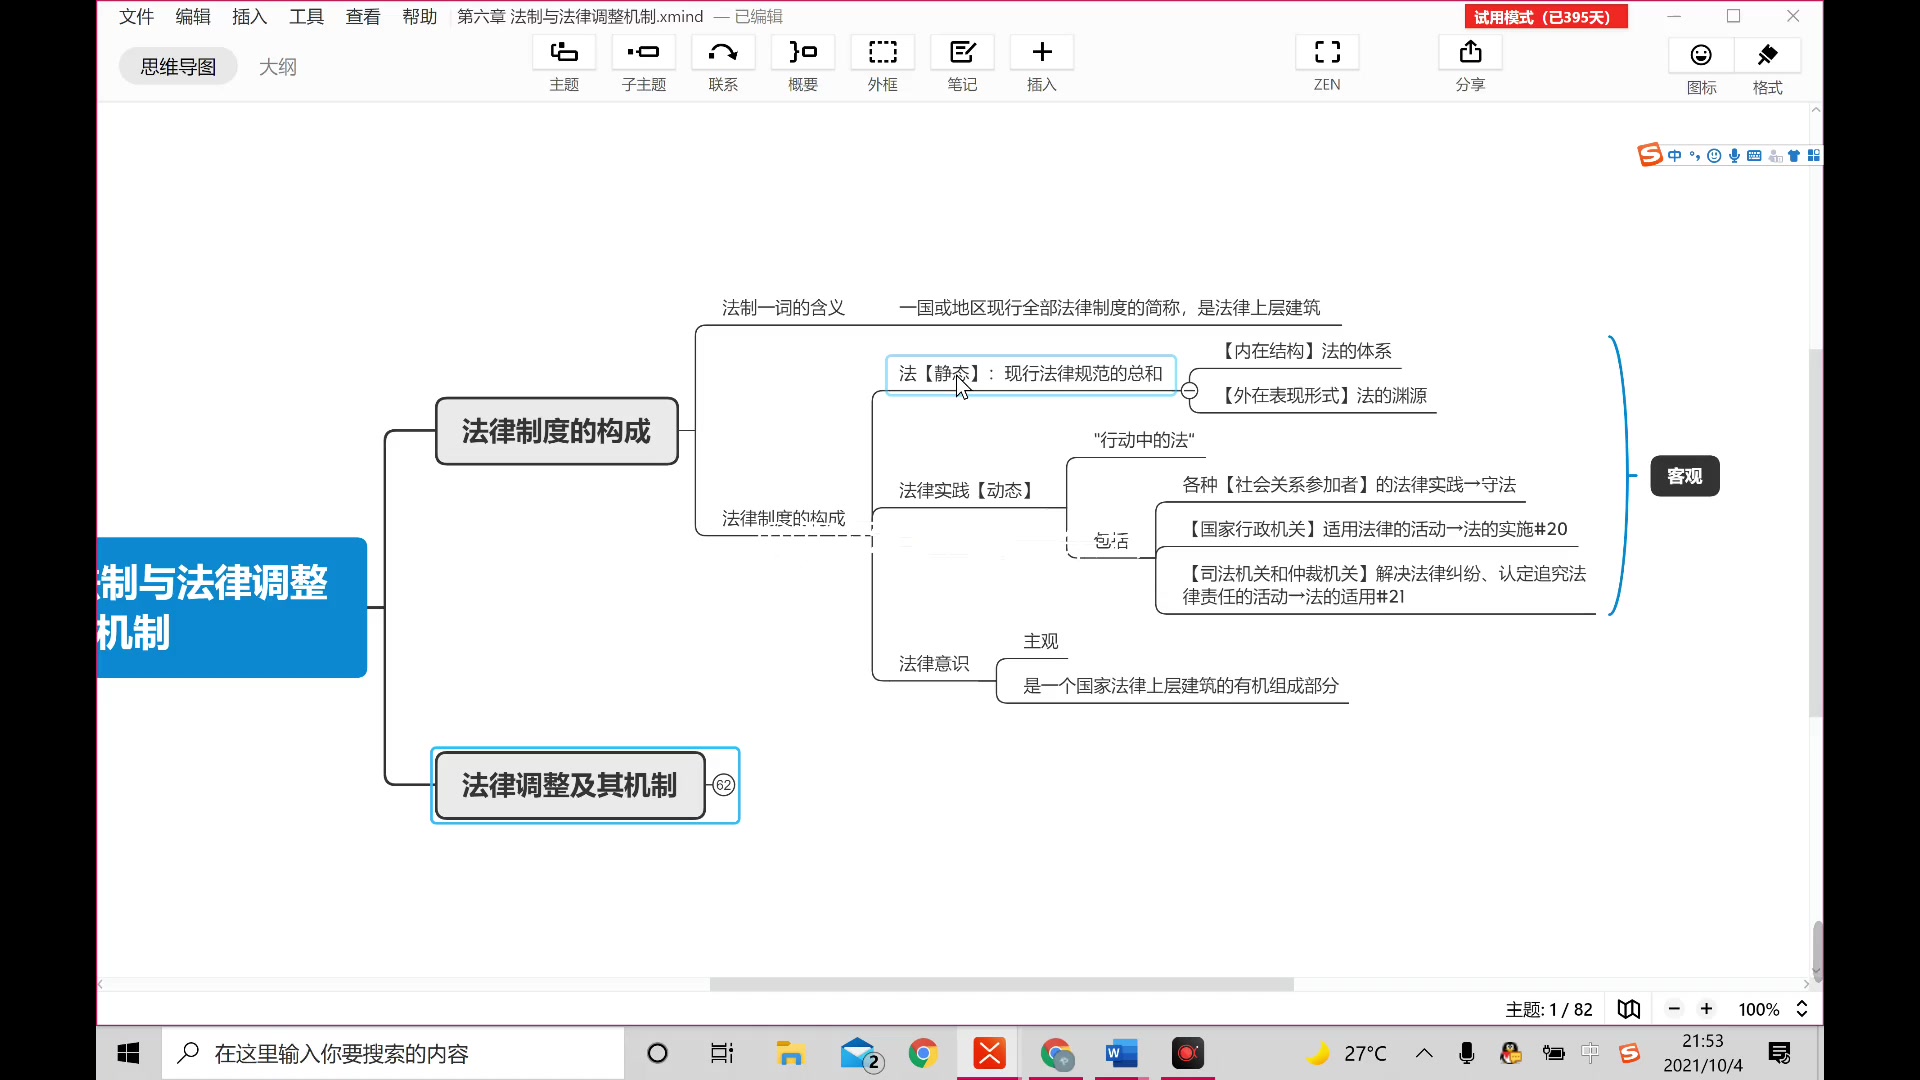Open the 格式 format panel
Image resolution: width=1920 pixels, height=1080 pixels.
click(1767, 66)
